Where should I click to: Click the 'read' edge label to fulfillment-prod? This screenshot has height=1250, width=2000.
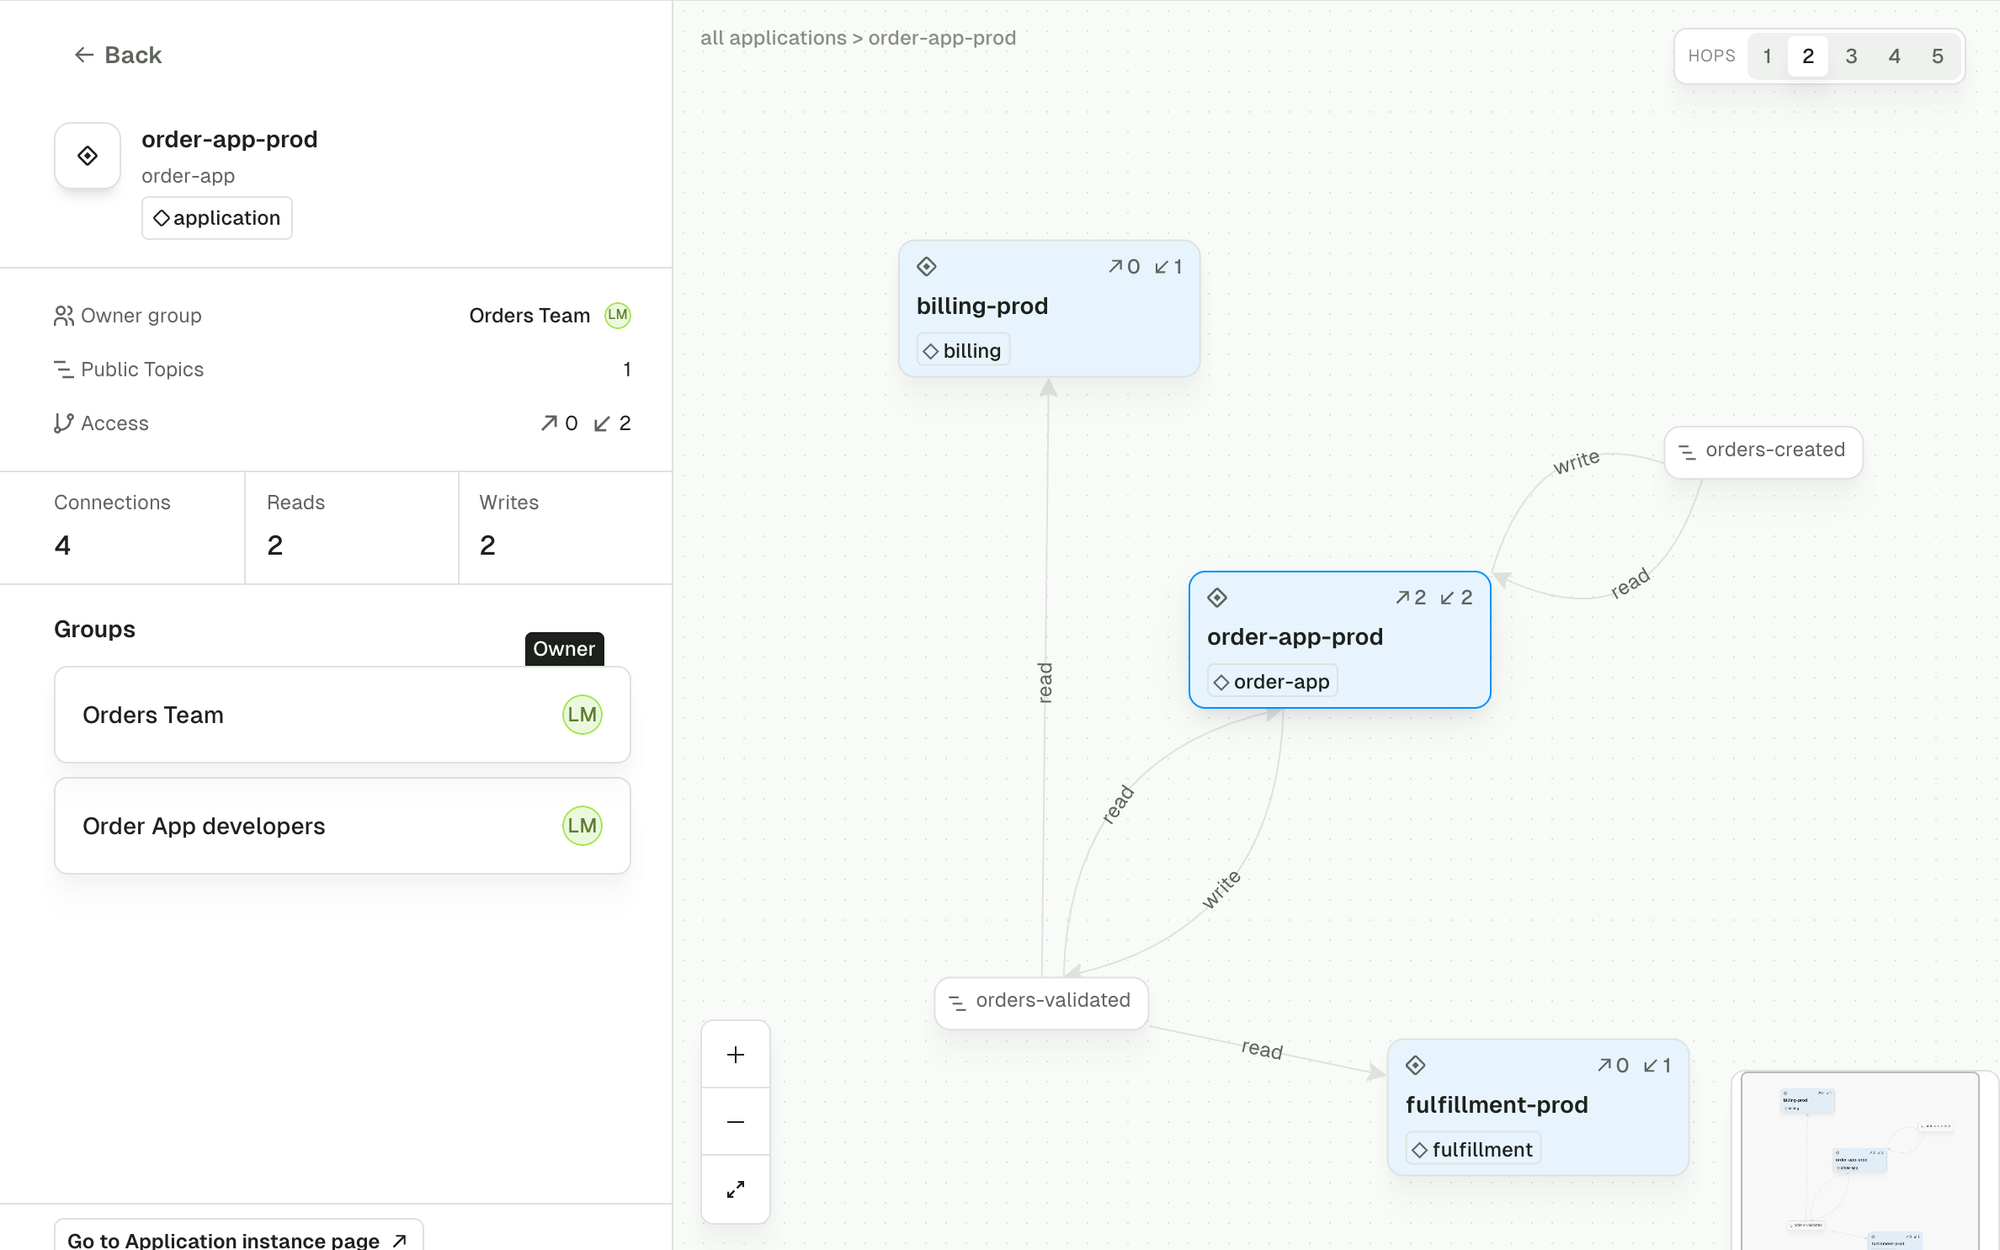pyautogui.click(x=1262, y=1049)
